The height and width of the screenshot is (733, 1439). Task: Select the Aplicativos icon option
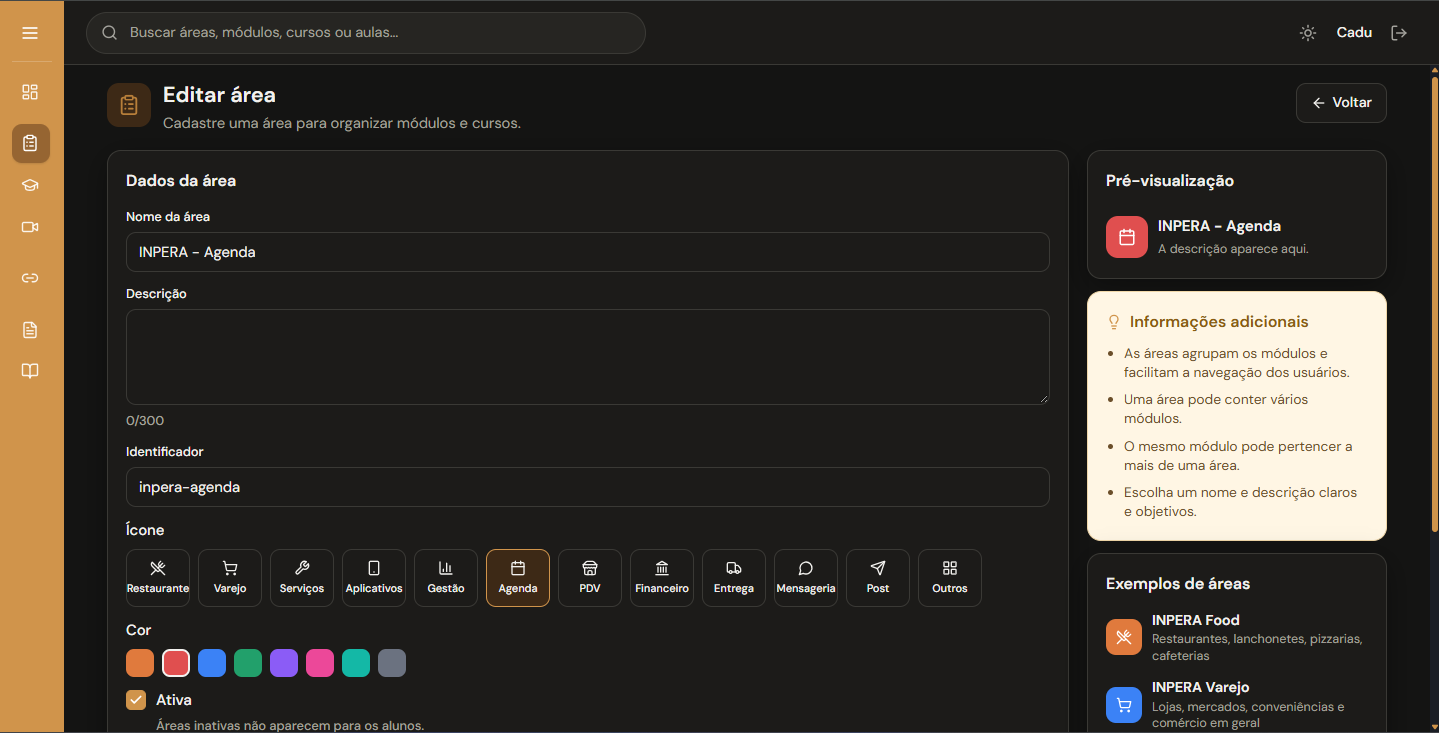[374, 578]
